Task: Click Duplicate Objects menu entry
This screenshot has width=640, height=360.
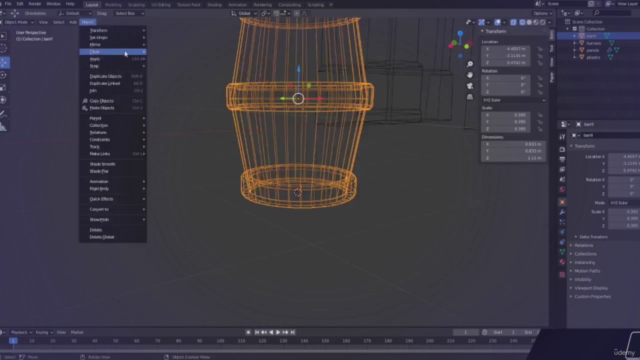Action: (113, 76)
